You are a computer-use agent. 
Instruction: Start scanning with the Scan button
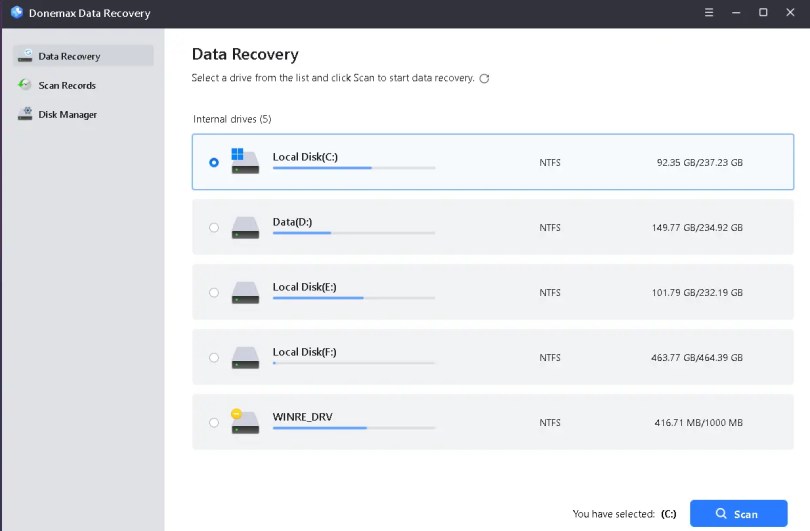pos(738,514)
